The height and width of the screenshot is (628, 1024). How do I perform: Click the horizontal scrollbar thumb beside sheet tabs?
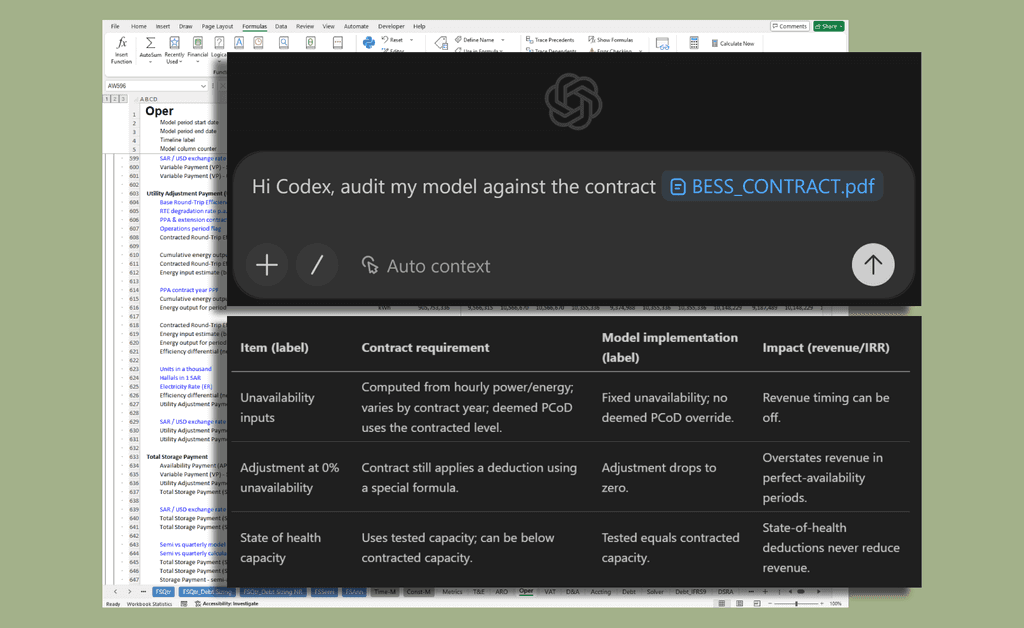tap(801, 591)
